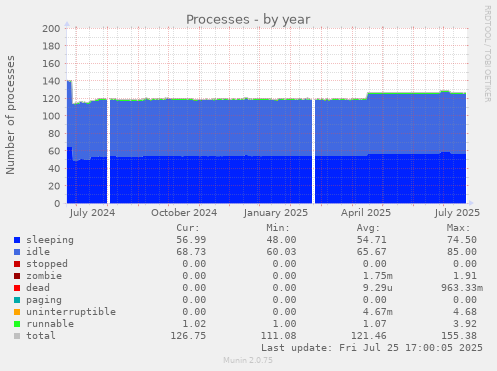Click the October 2024 axis label
497x371 pixels.
click(x=184, y=213)
